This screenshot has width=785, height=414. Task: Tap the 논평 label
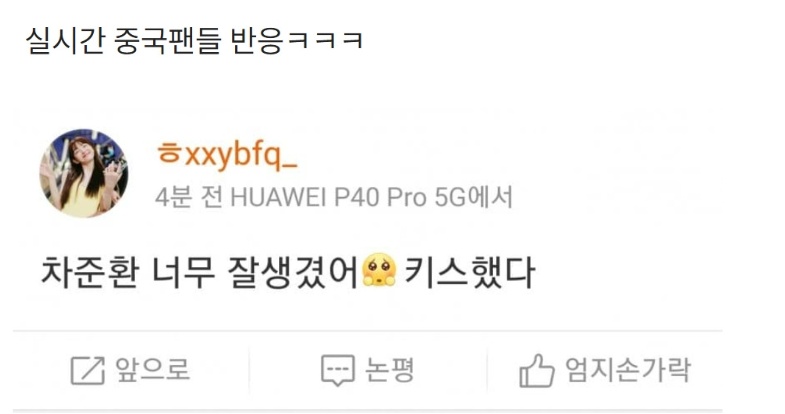(389, 369)
